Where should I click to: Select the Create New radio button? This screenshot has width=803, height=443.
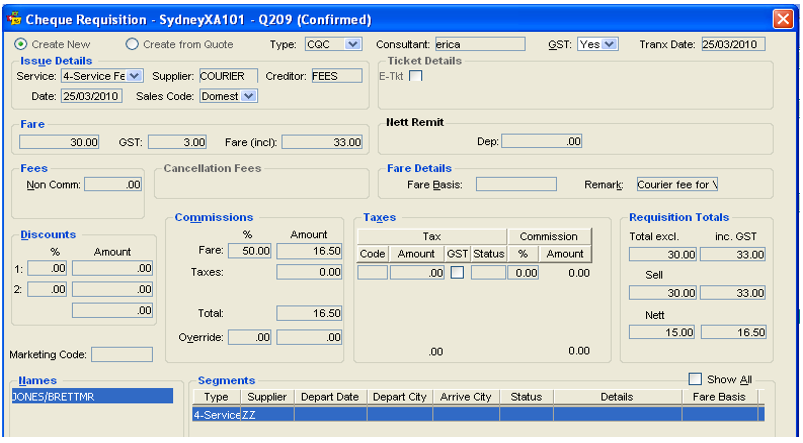click(x=20, y=44)
